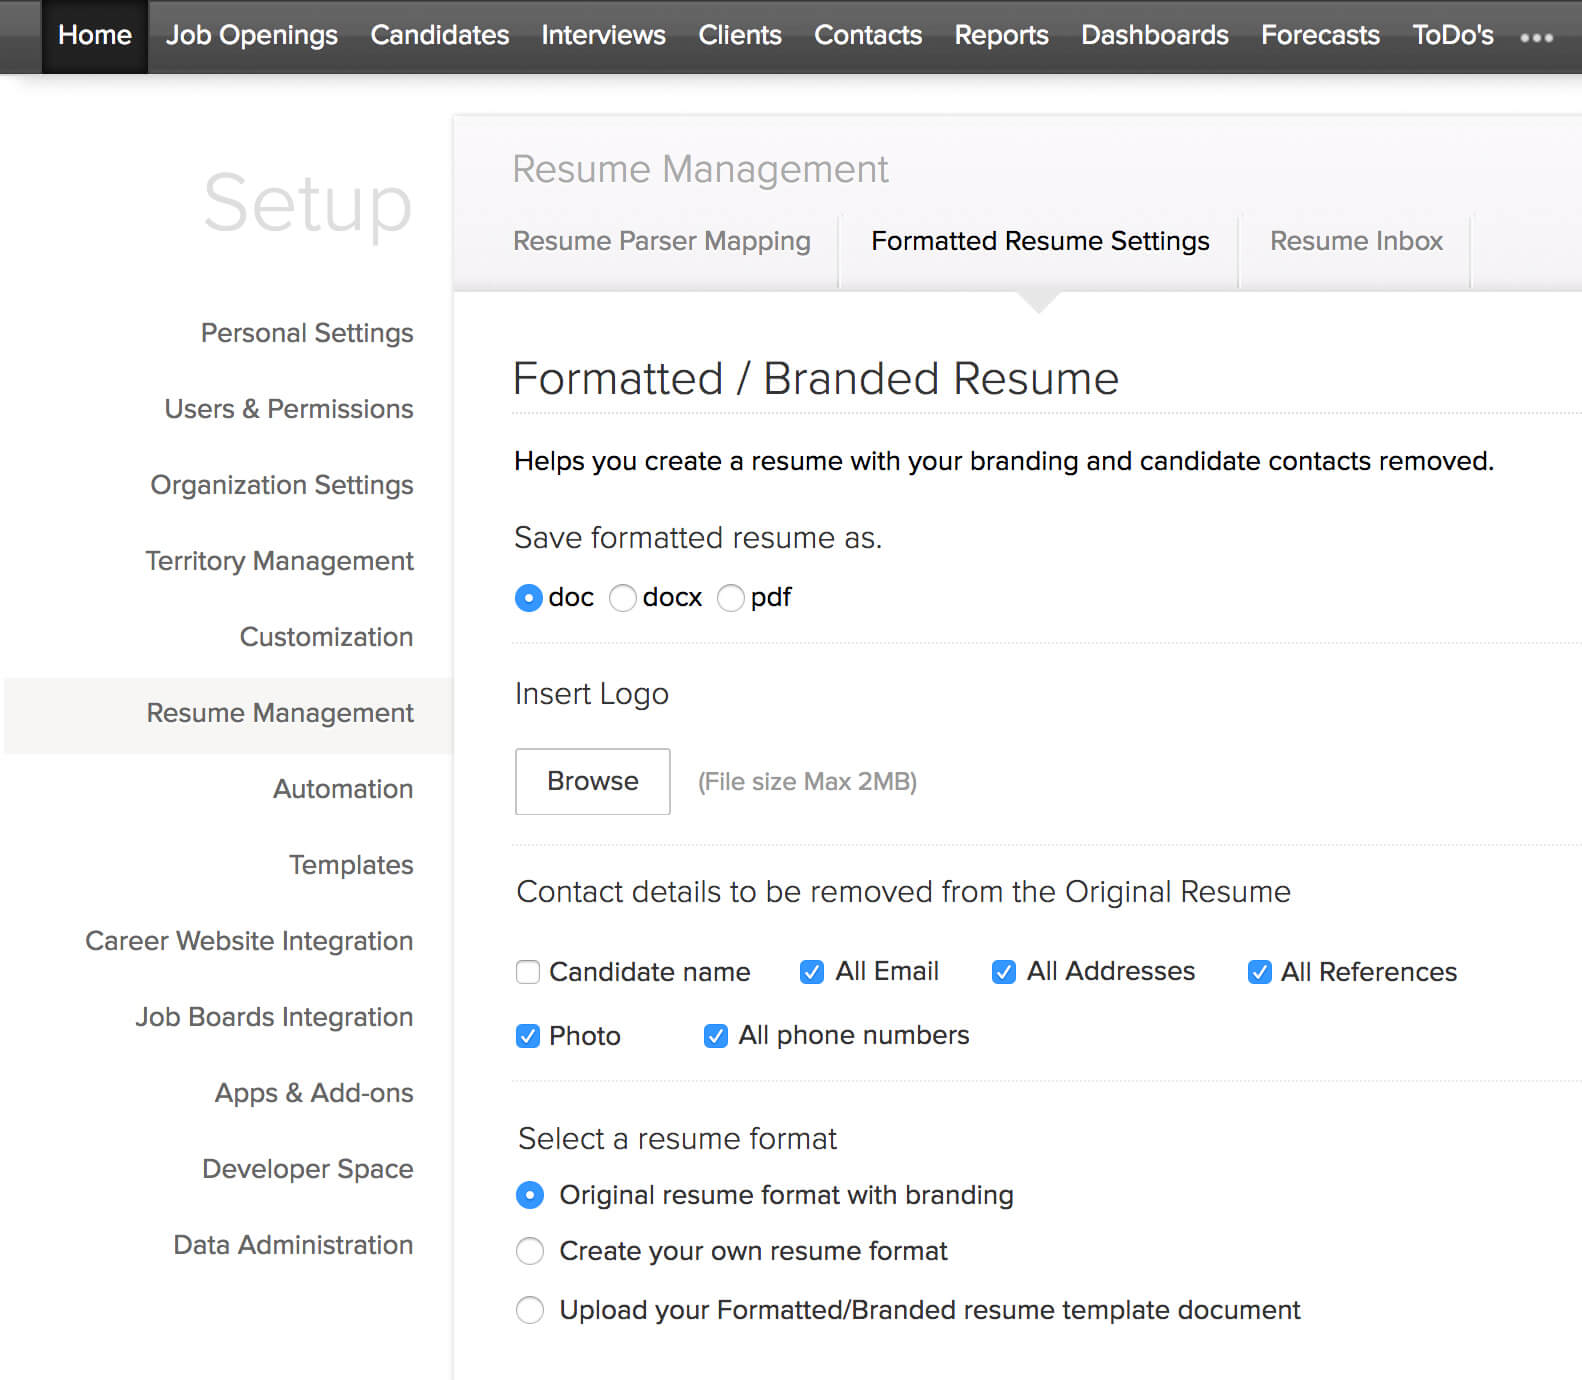Switch to the Resume Parser Mapping tab
This screenshot has height=1380, width=1582.
[661, 241]
